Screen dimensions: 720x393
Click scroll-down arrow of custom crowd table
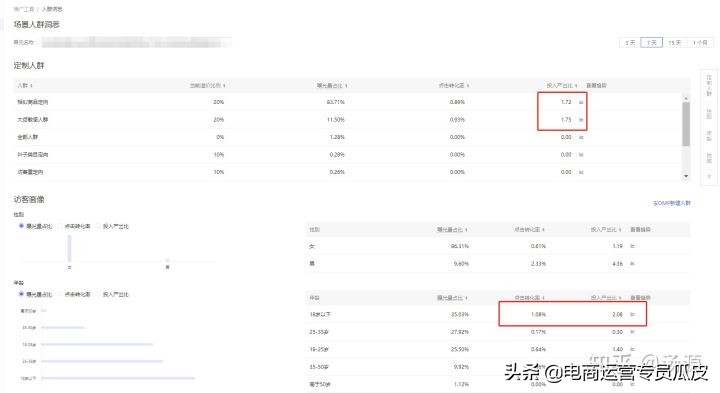point(686,176)
